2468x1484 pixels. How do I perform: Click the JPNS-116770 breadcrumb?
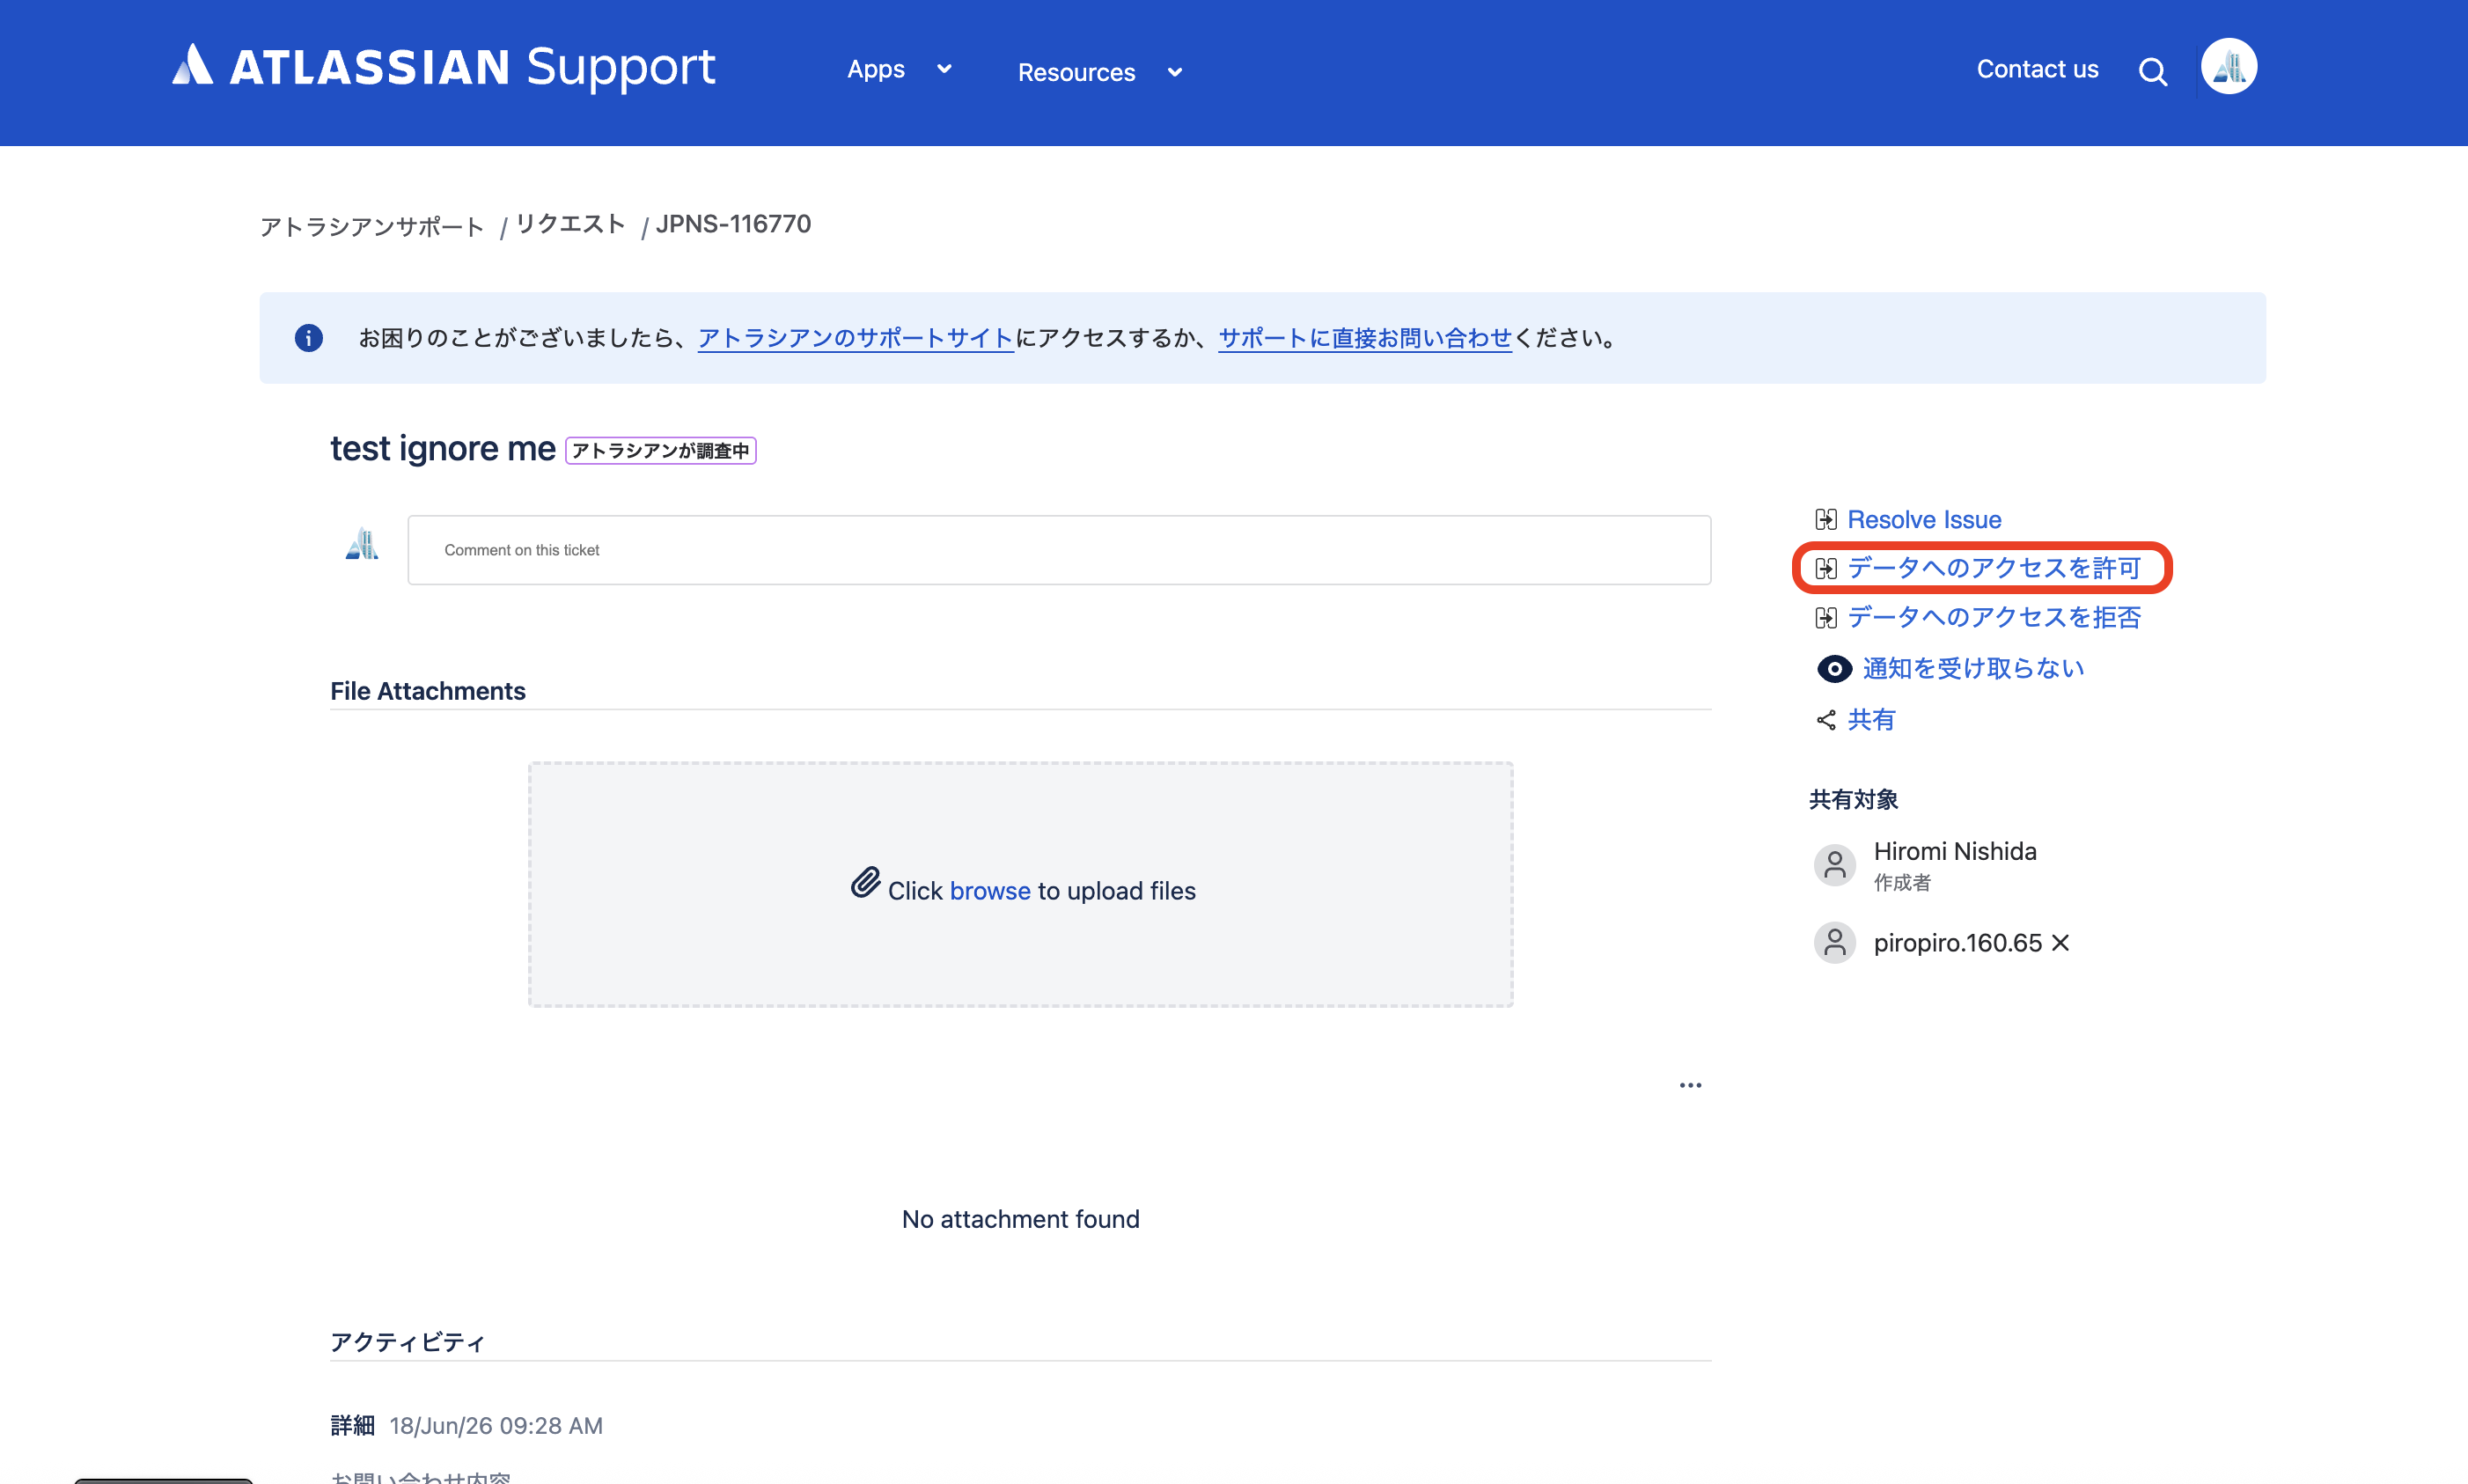point(733,224)
